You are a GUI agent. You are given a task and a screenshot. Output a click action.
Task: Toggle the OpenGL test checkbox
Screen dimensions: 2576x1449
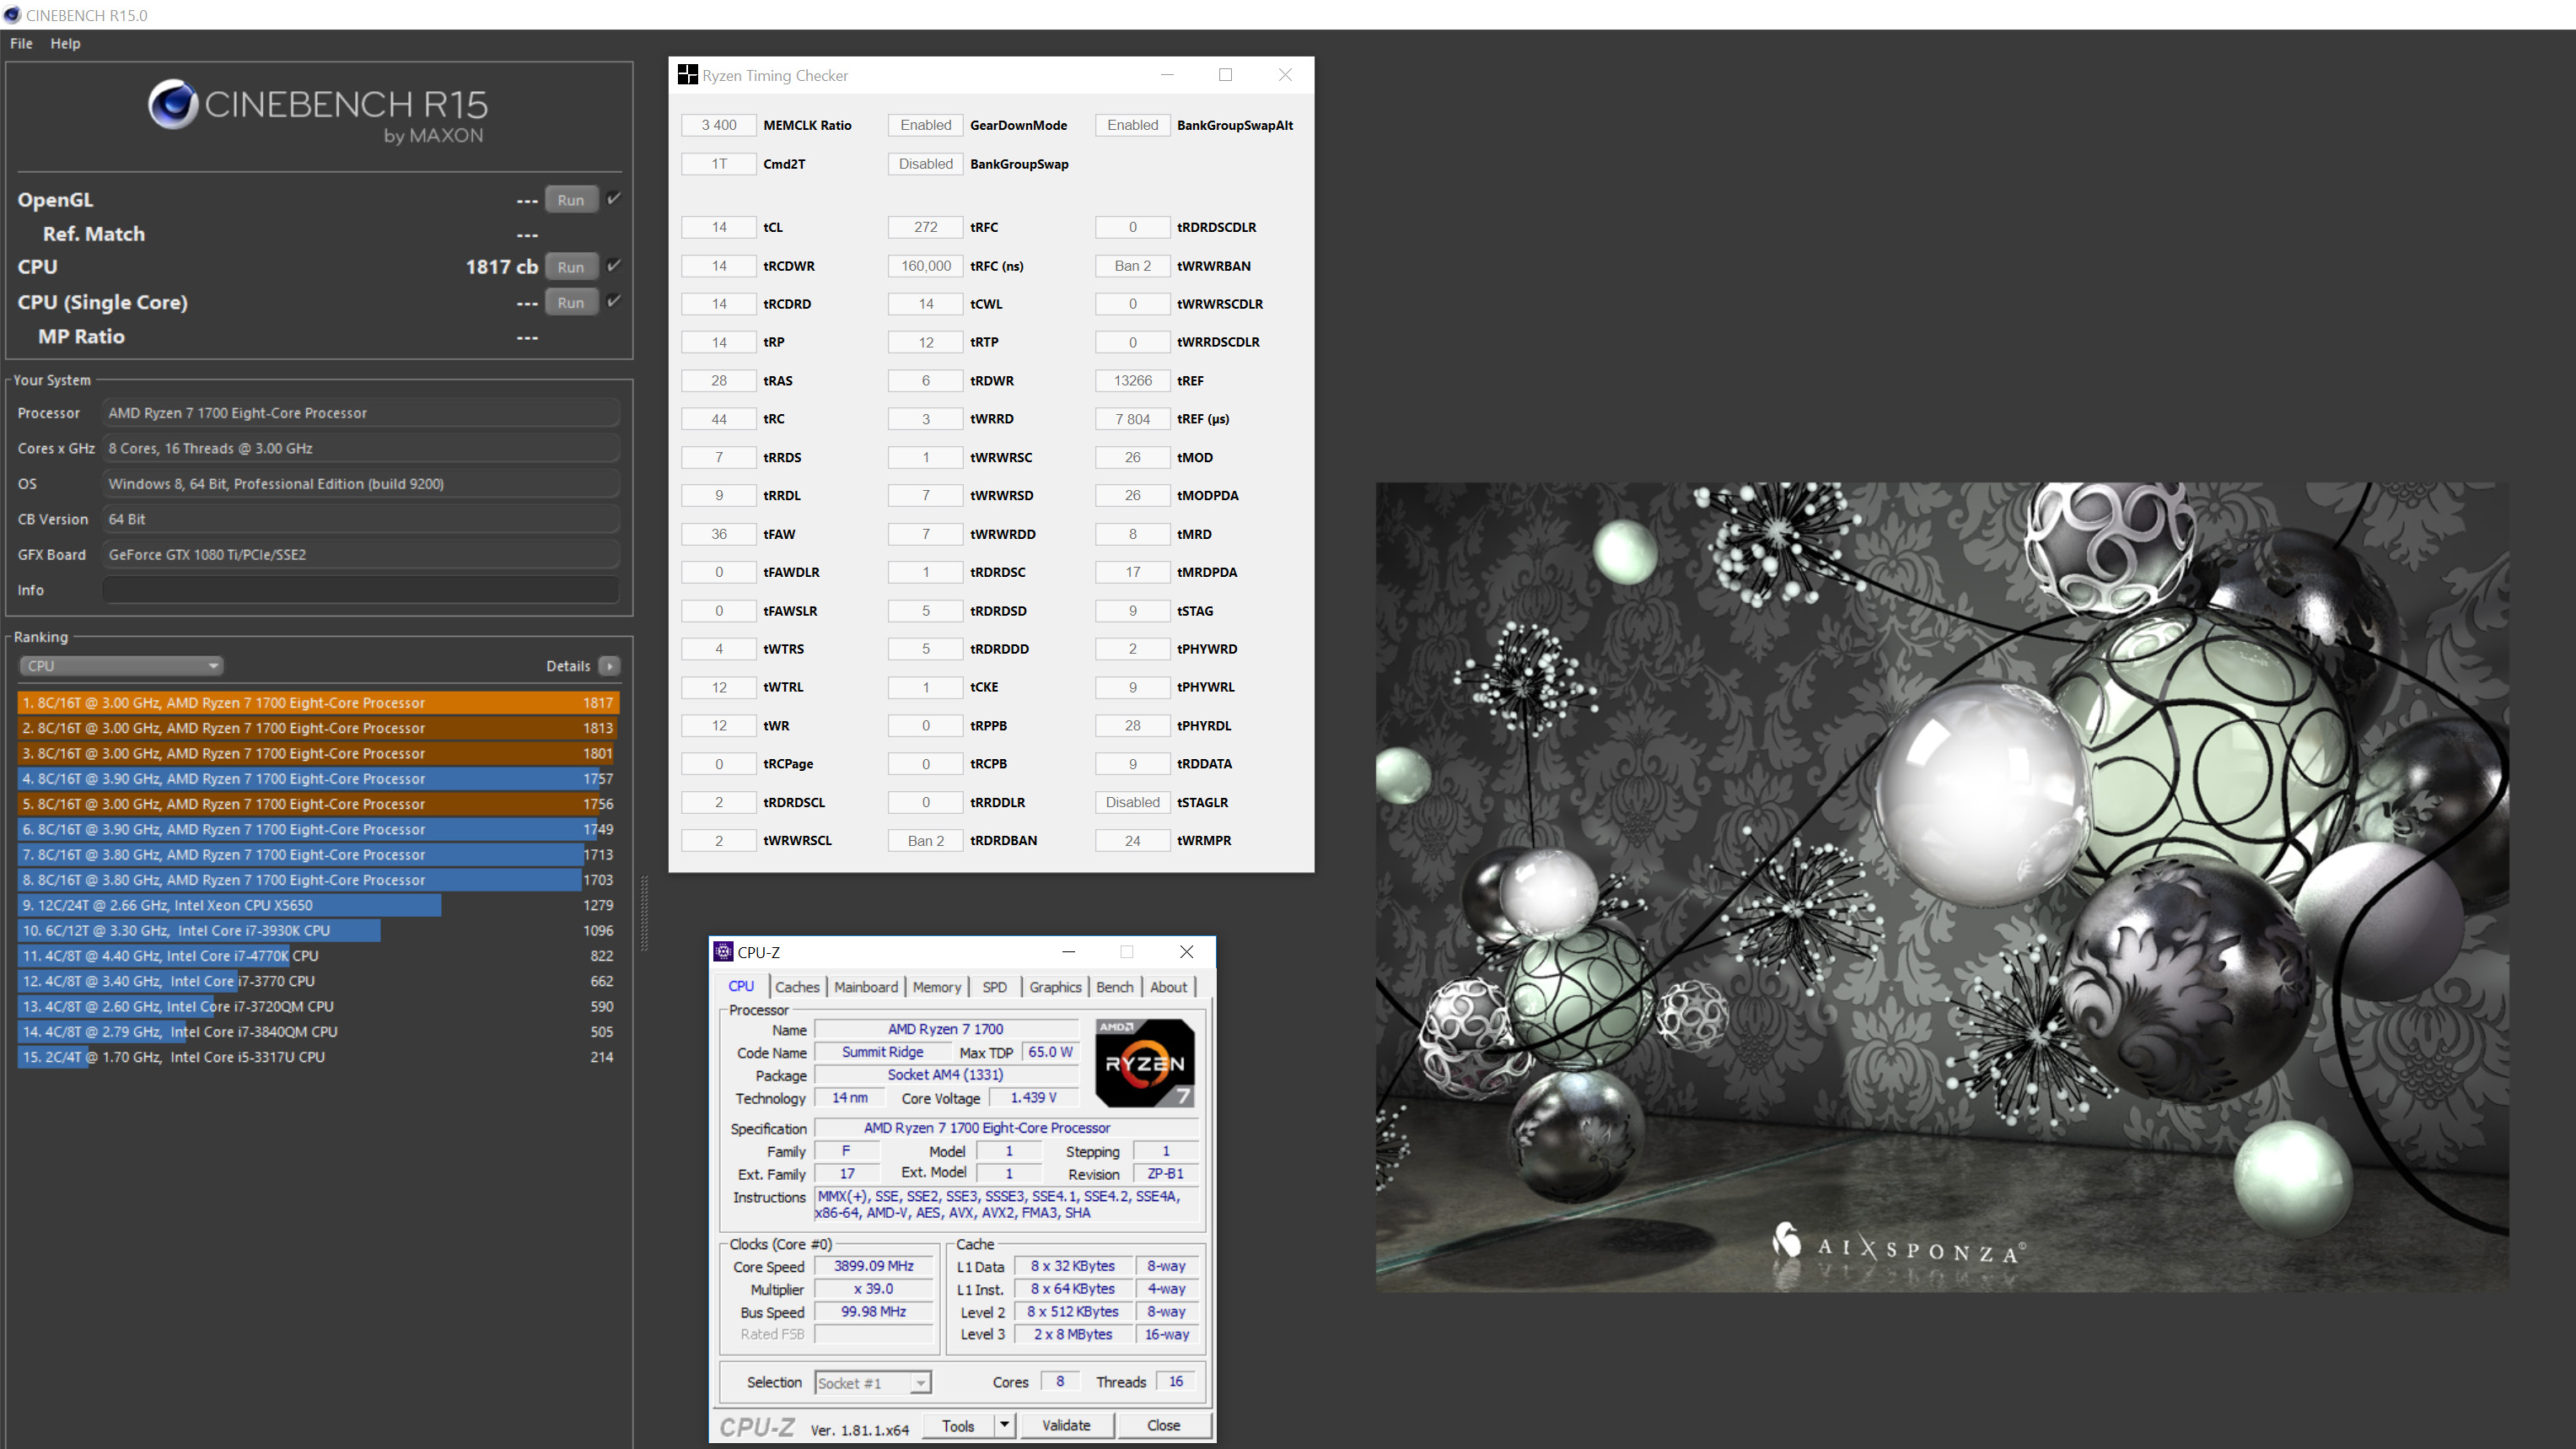click(614, 199)
